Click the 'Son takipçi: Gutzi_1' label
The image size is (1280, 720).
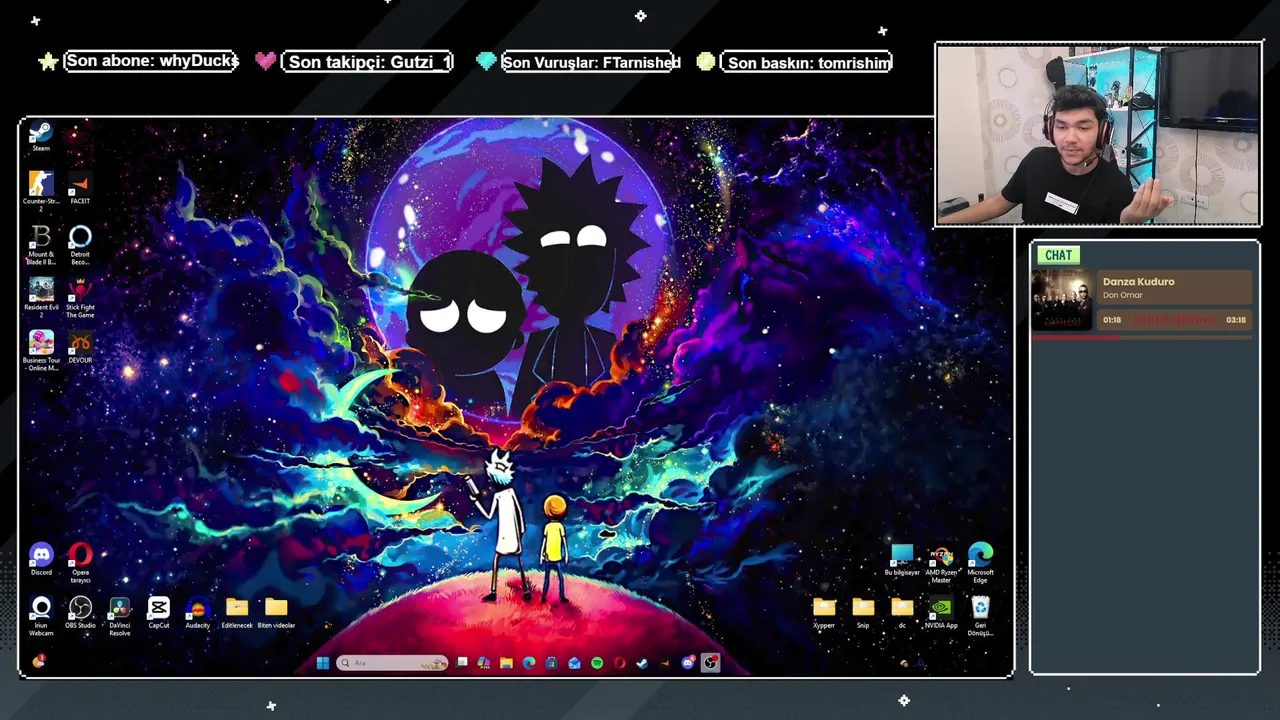click(368, 62)
